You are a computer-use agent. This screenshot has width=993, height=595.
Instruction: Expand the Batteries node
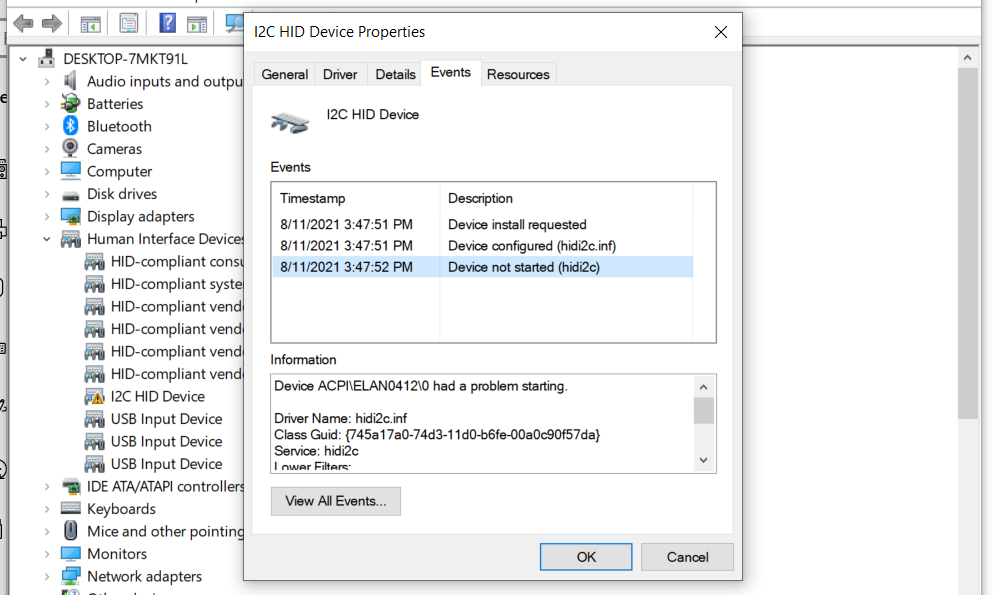(x=47, y=104)
